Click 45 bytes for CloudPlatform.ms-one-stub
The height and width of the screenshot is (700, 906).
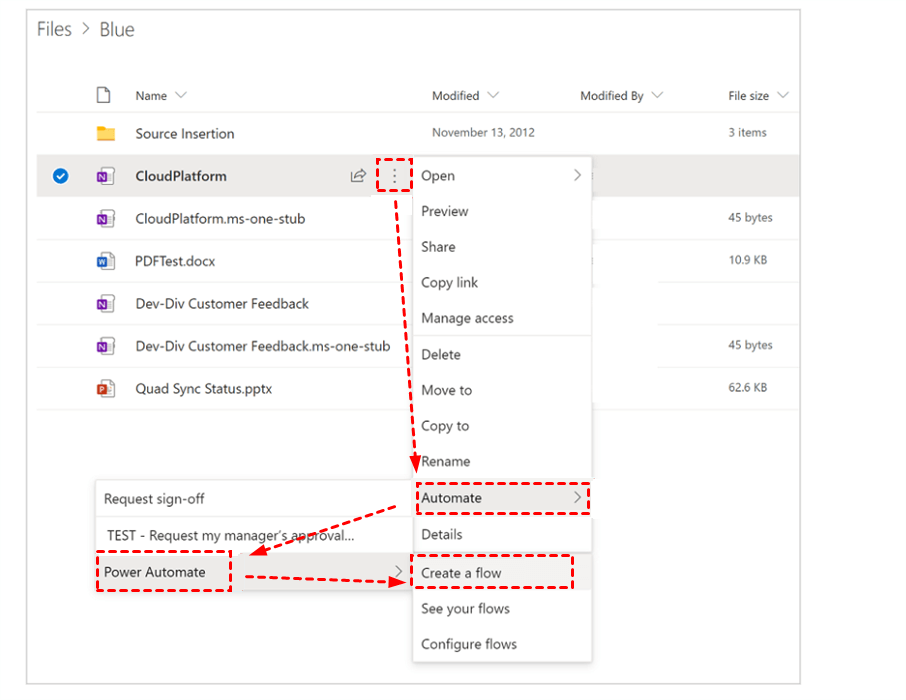(750, 217)
